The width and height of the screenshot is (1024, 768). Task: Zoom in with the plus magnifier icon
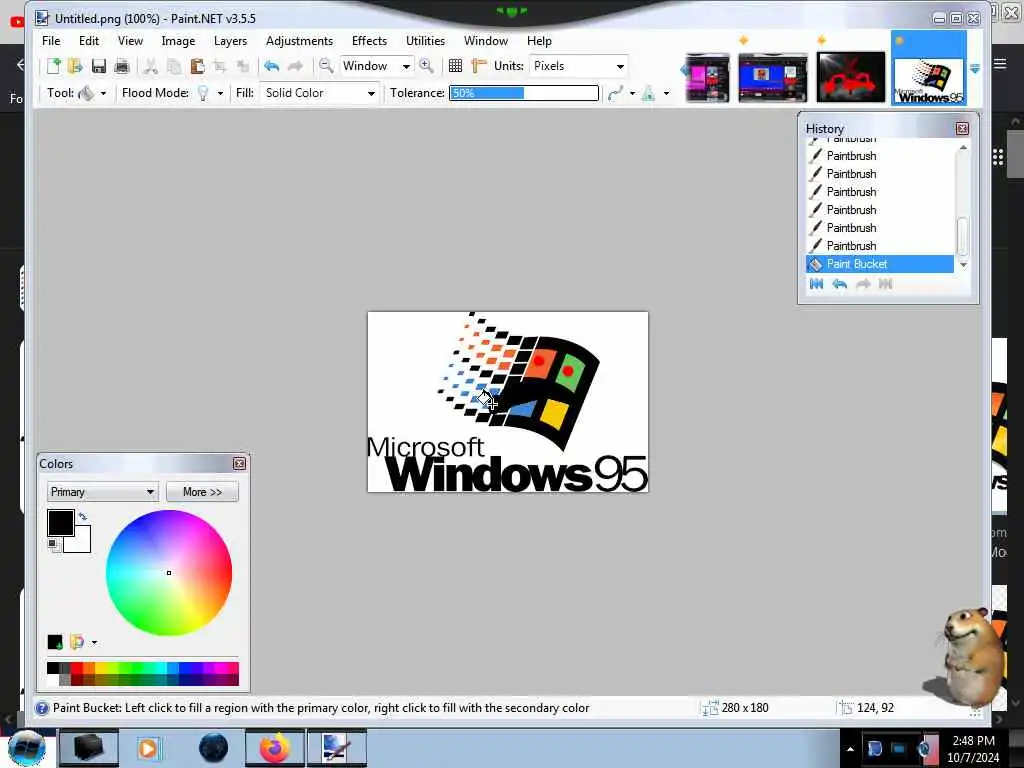(426, 66)
